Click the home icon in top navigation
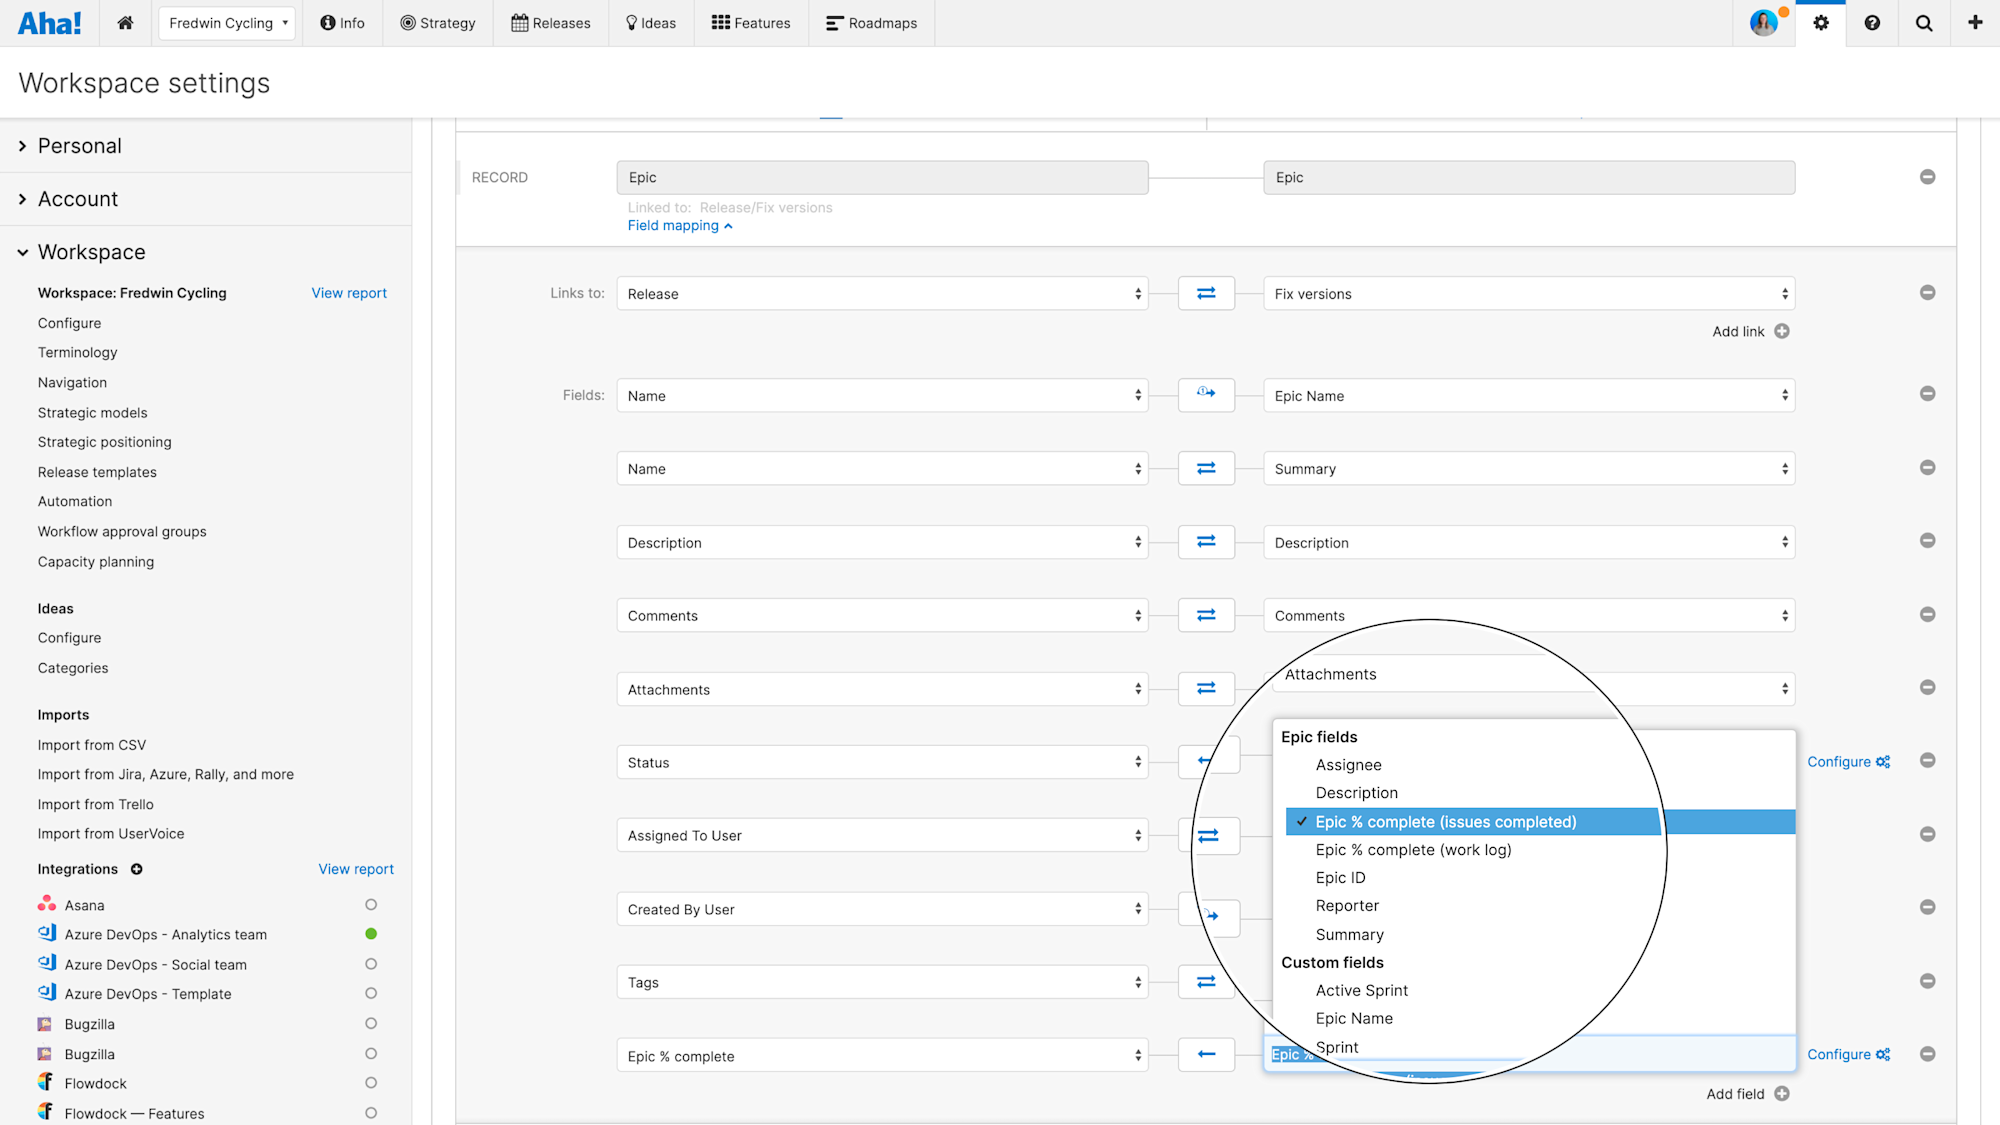Viewport: 2000px width, 1125px height. [125, 23]
